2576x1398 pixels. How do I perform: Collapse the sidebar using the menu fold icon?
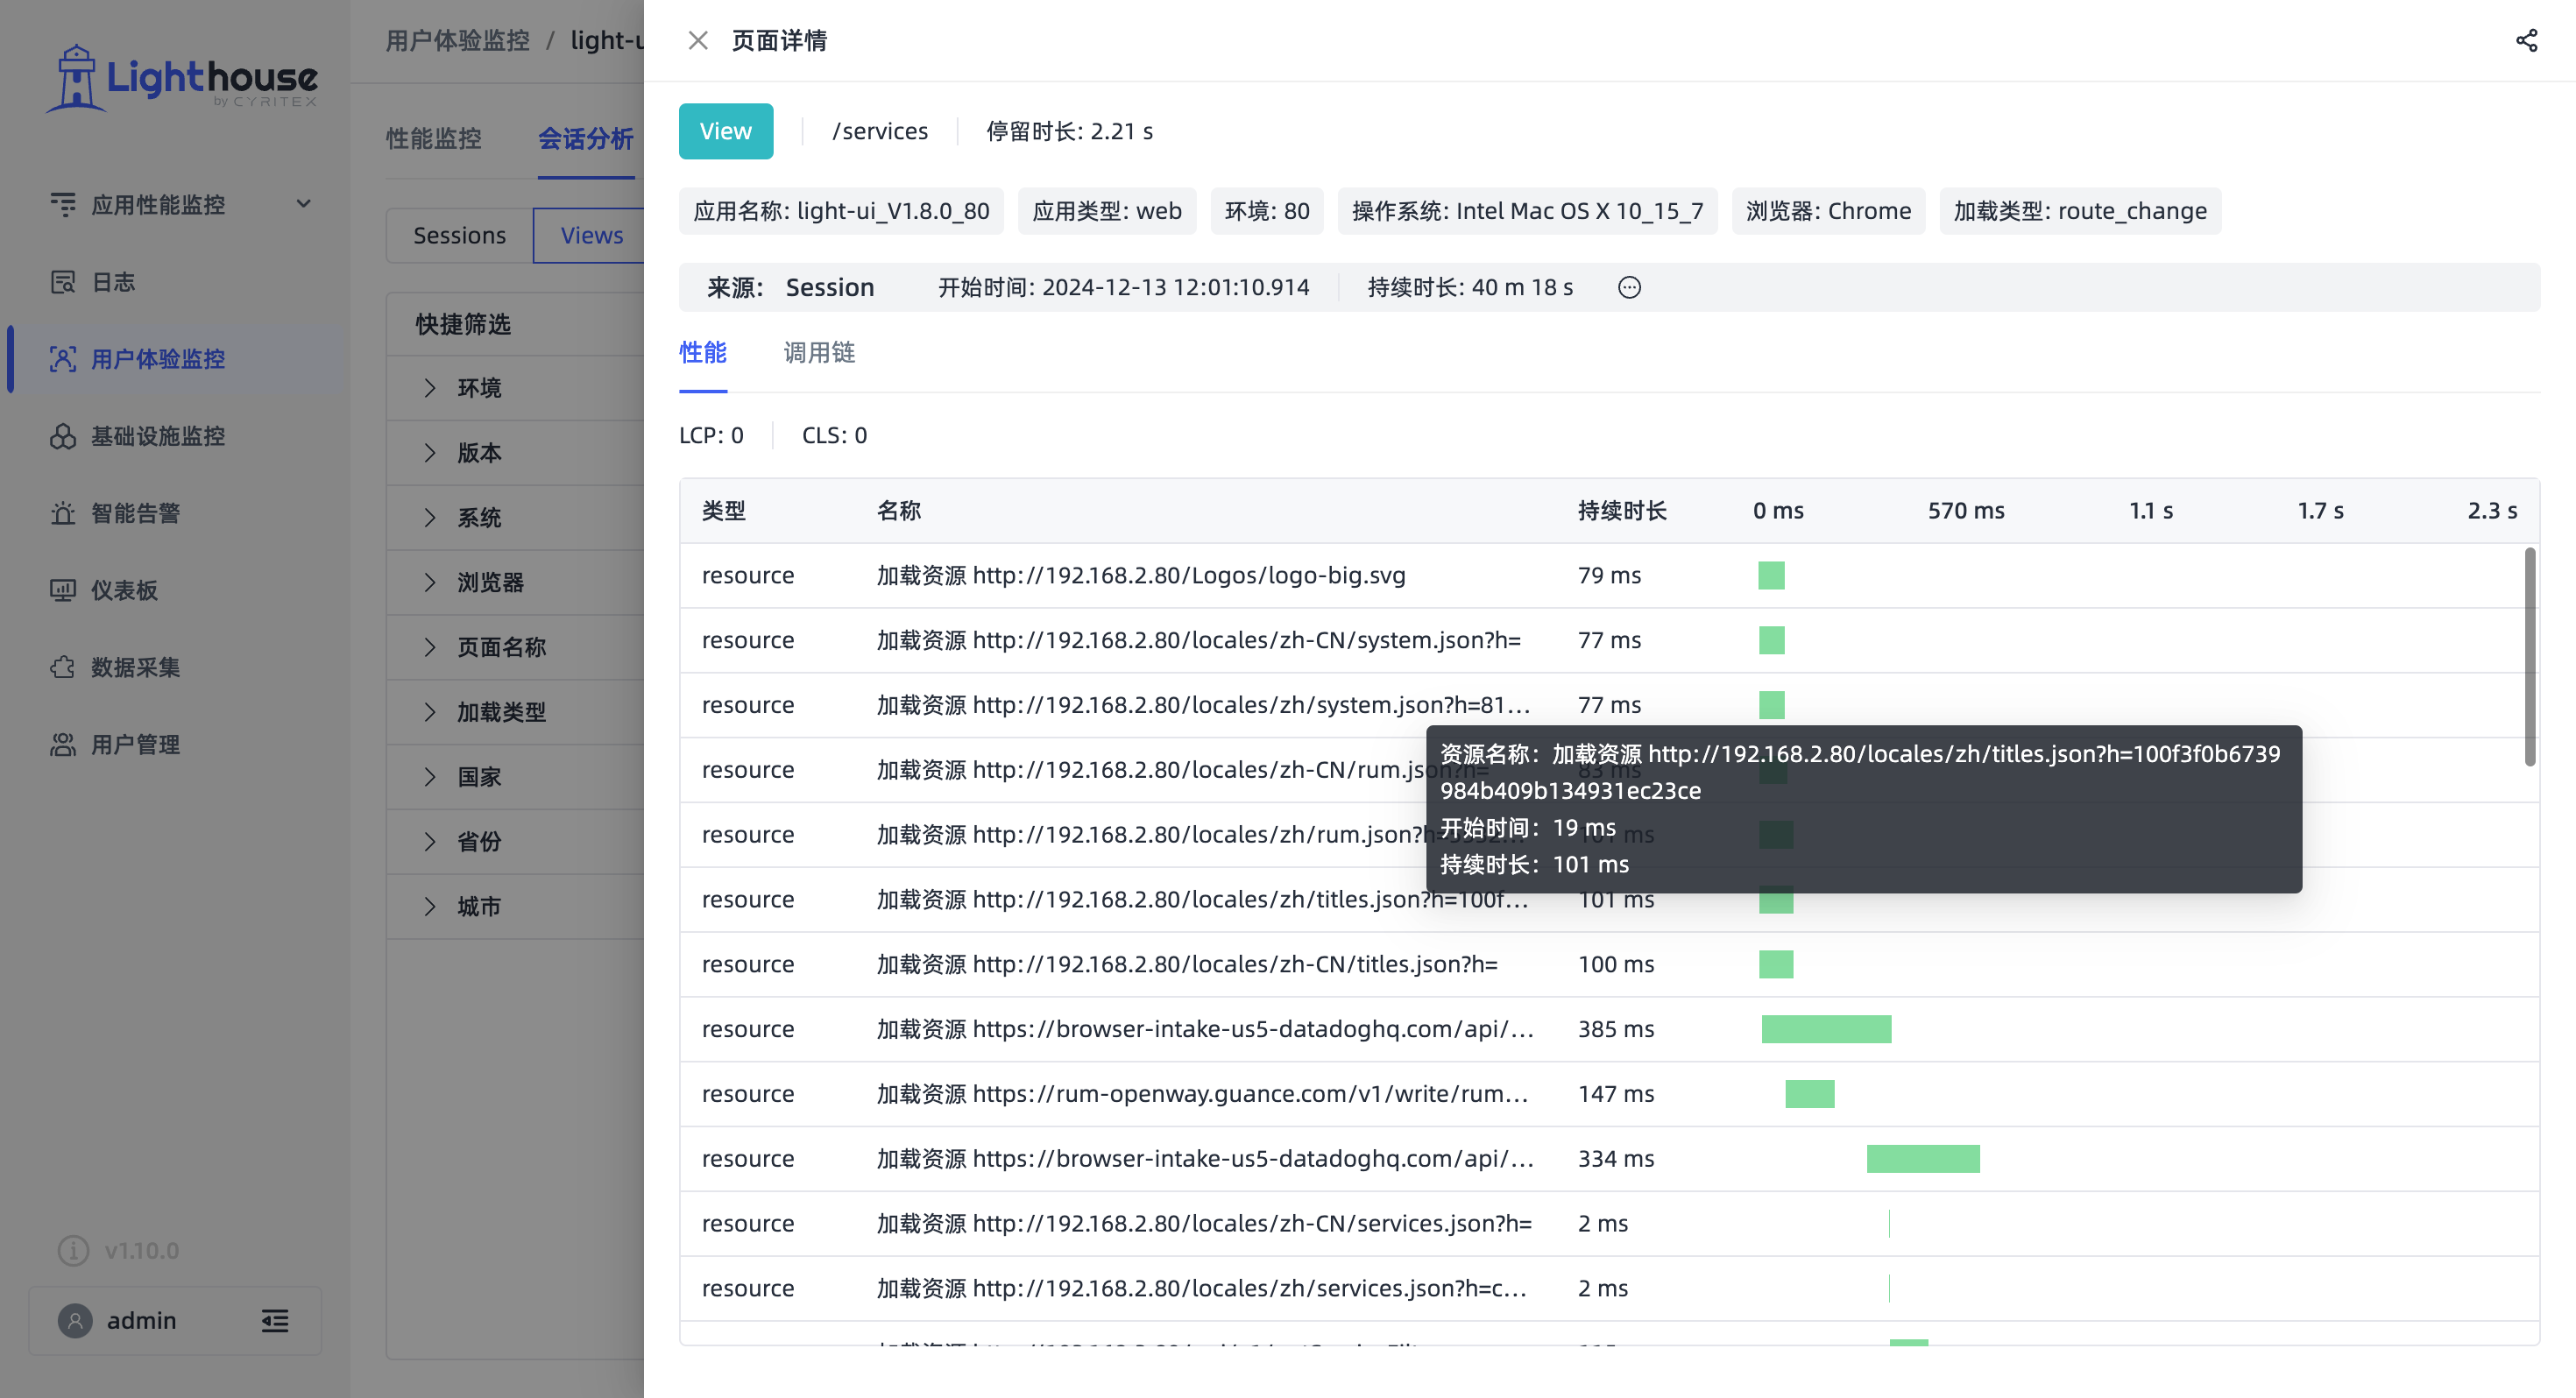pyautogui.click(x=275, y=1321)
